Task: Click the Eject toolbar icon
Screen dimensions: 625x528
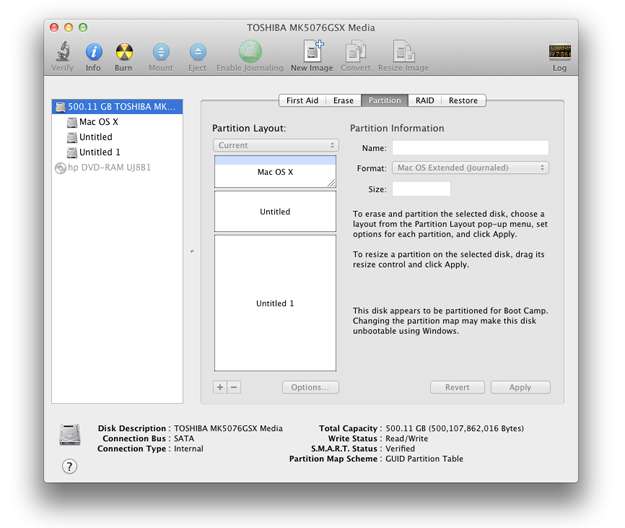Action: [x=198, y=52]
